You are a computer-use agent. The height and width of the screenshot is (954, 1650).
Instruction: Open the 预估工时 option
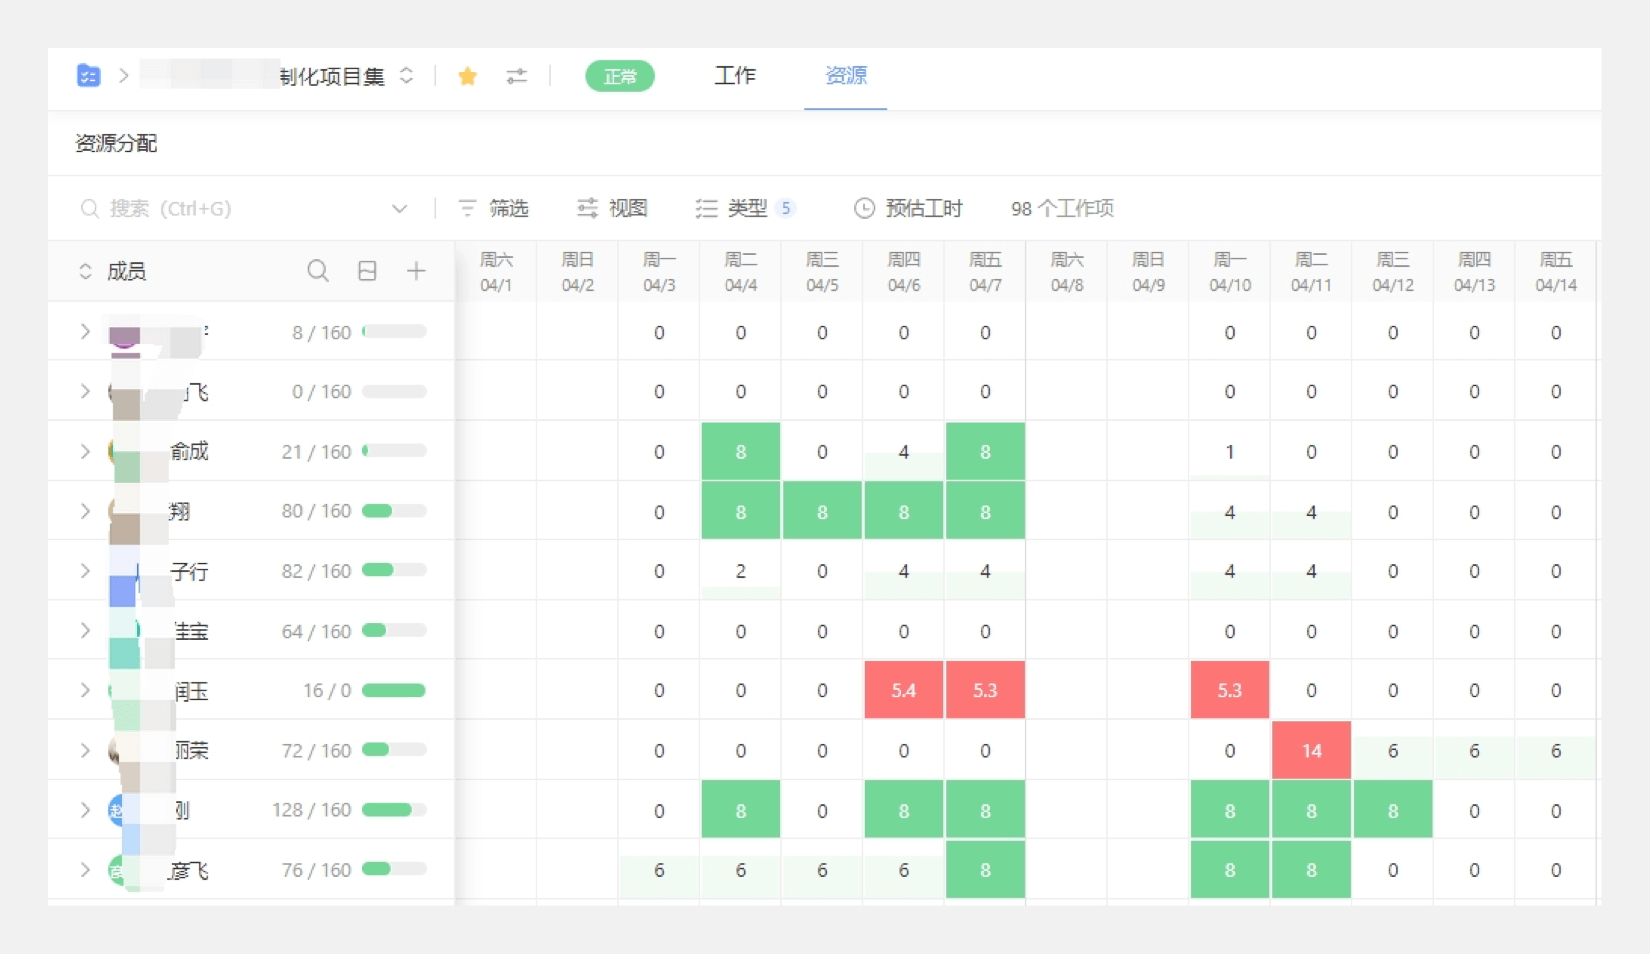(908, 208)
